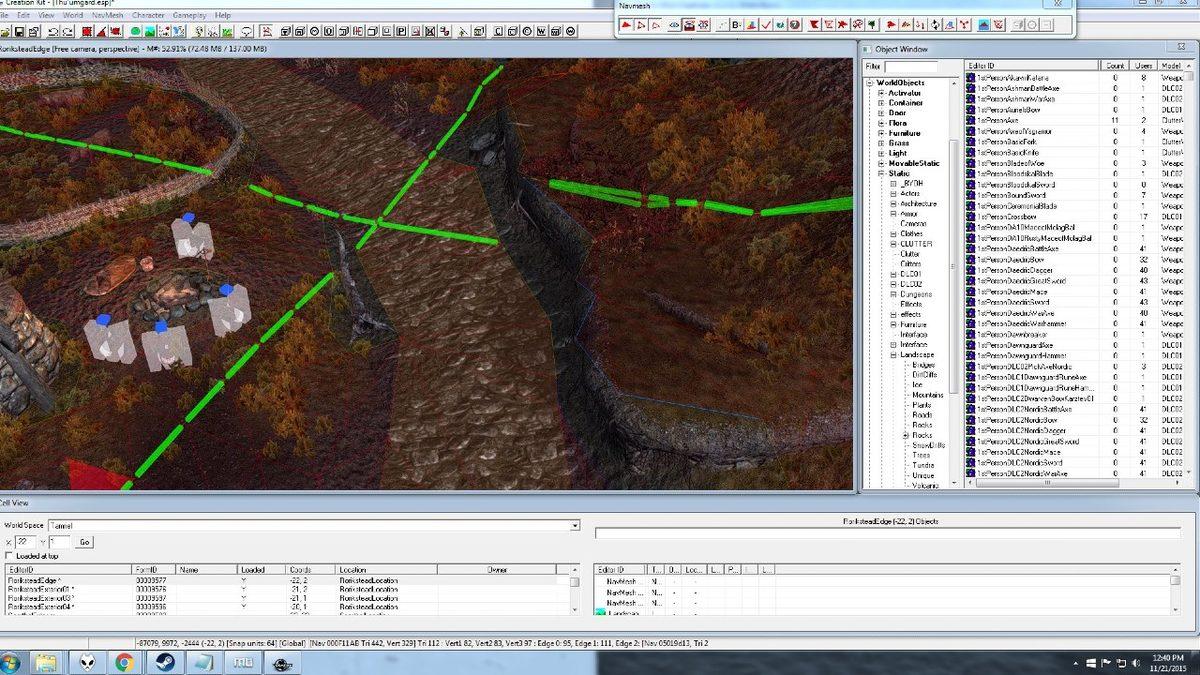Enable the Loaded at top checkbox
Screen dimensions: 1200x675
click(x=10, y=555)
